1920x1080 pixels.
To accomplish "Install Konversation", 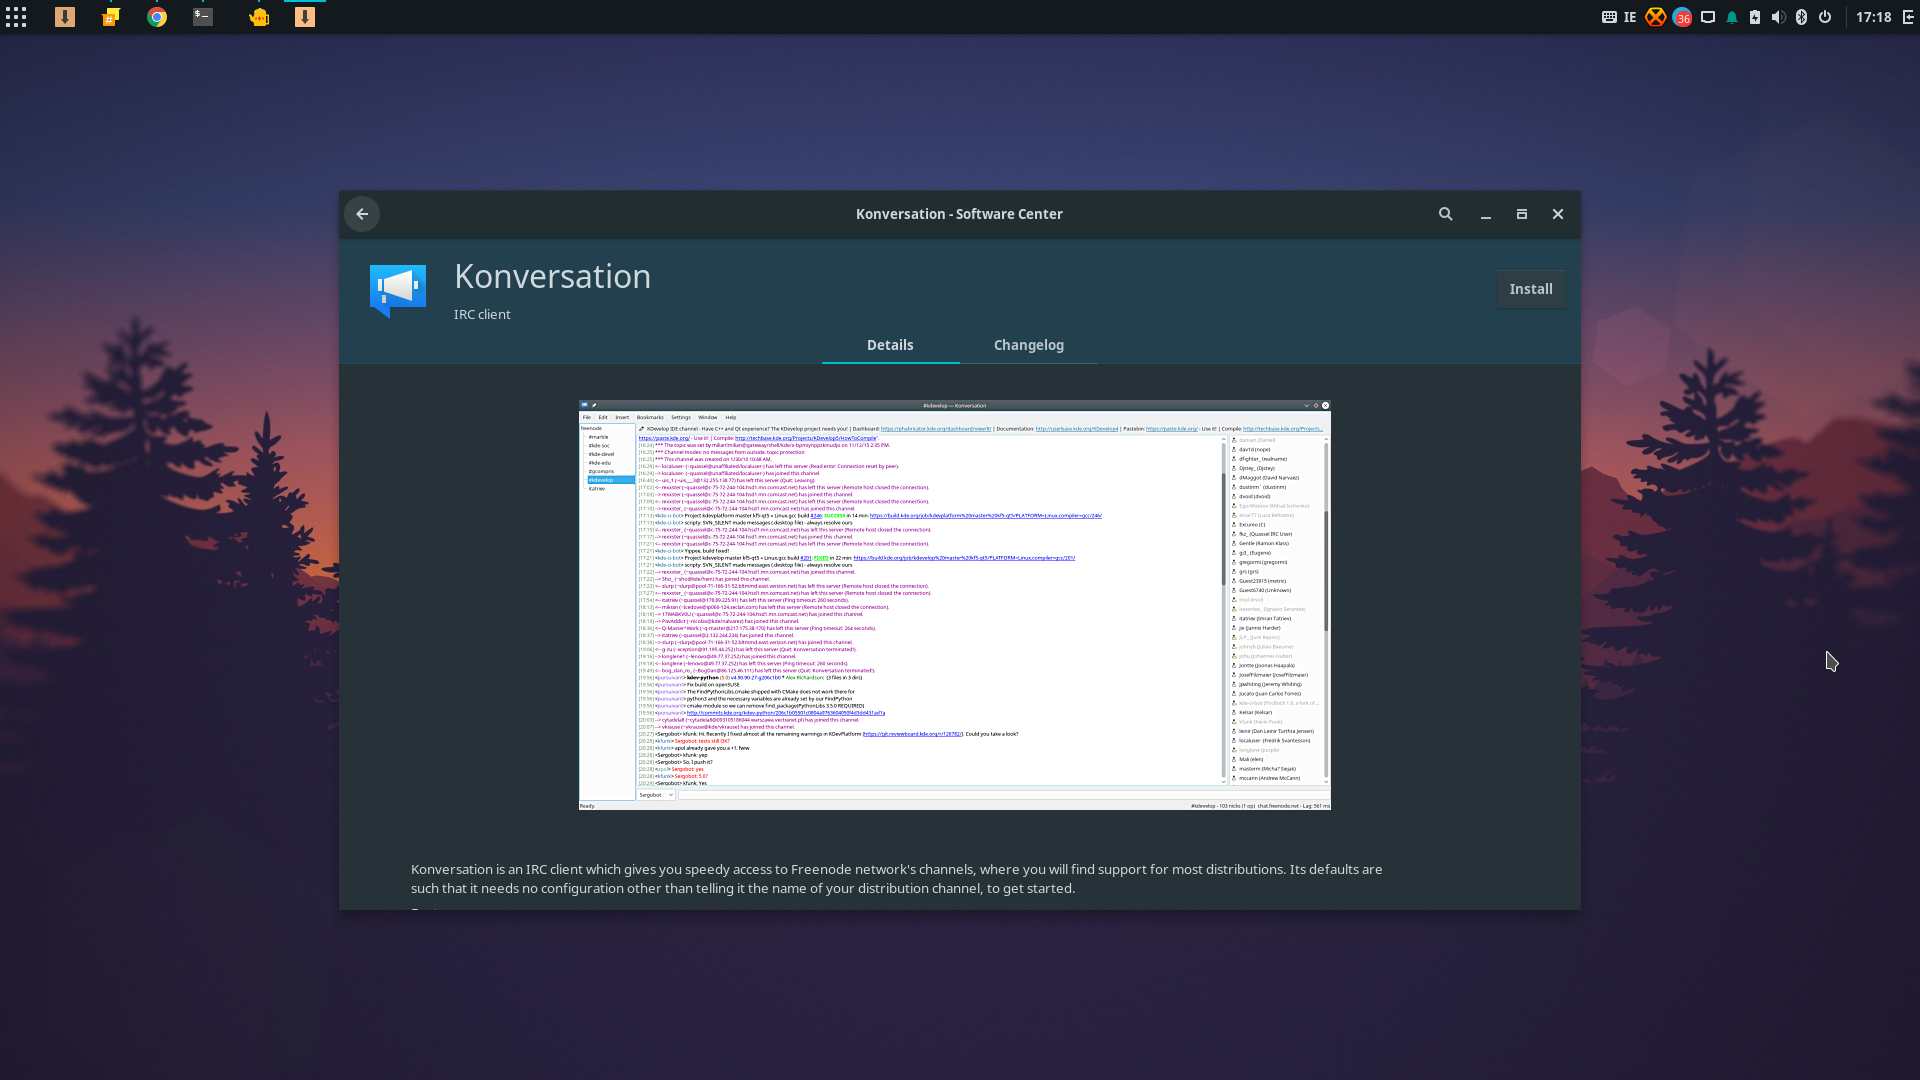I will (1531, 289).
